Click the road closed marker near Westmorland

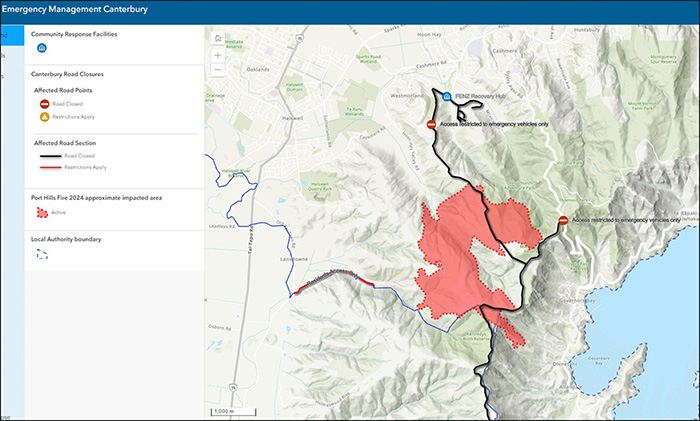click(431, 124)
